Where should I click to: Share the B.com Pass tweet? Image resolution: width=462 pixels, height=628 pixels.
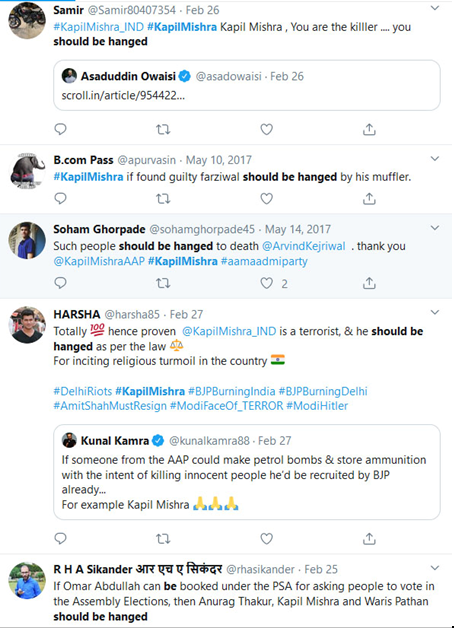[369, 199]
